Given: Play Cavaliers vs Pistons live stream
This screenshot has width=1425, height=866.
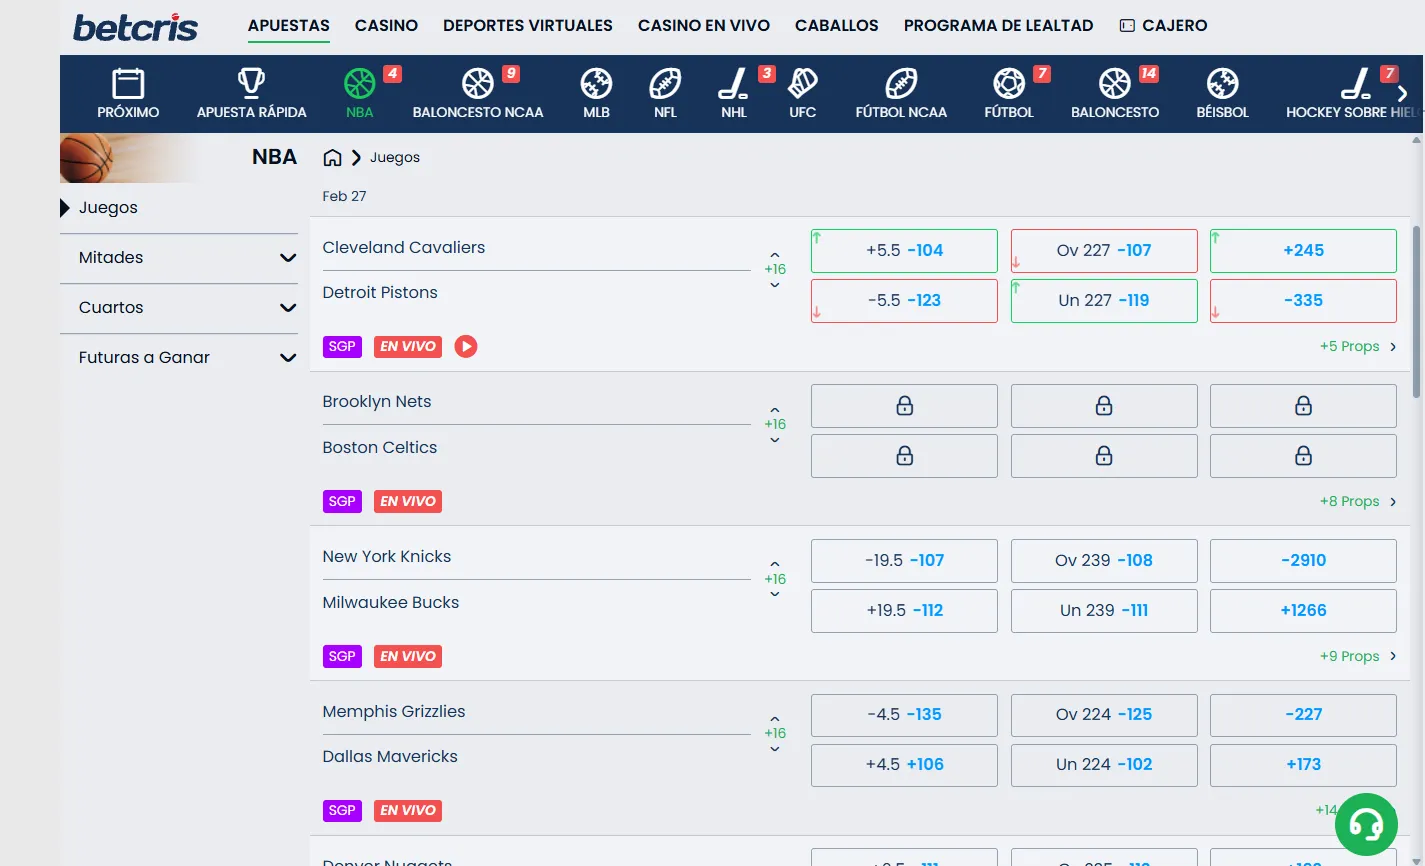Looking at the screenshot, I should tap(465, 346).
